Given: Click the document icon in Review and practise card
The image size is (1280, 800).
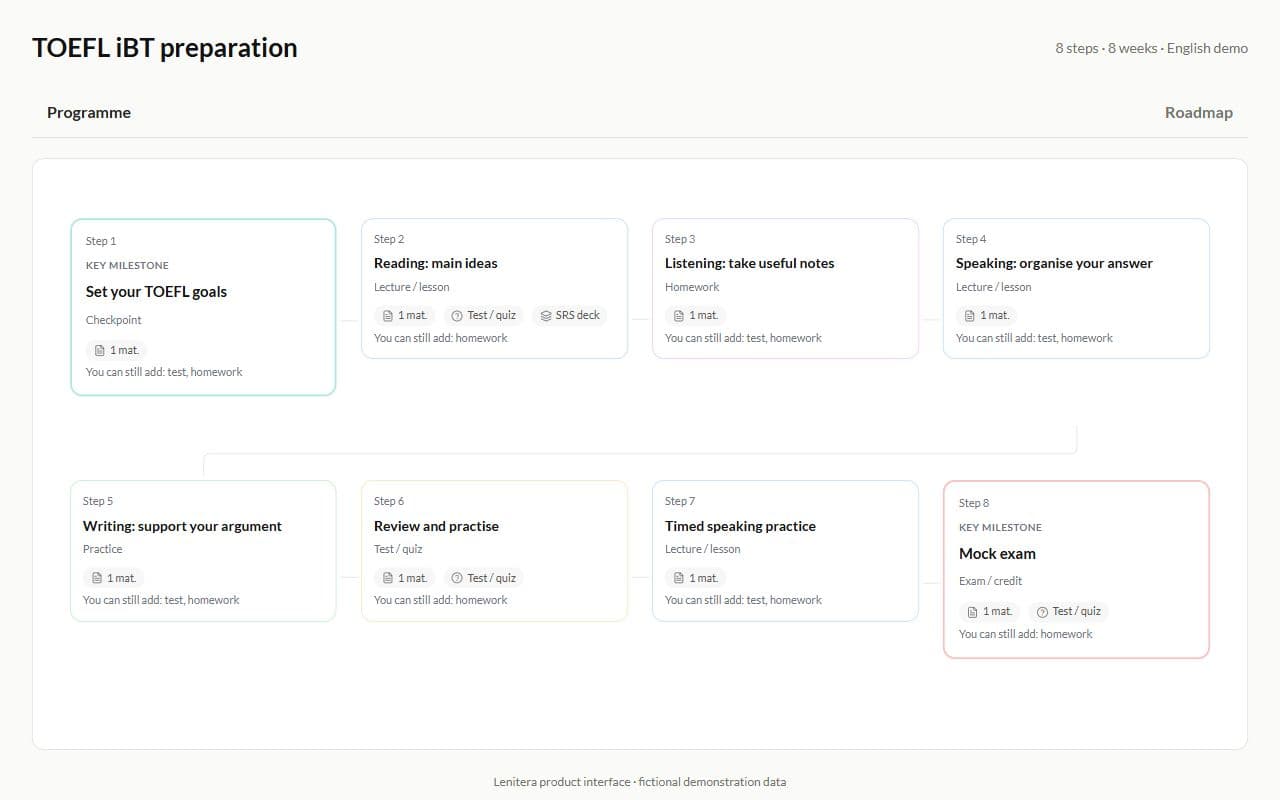Looking at the screenshot, I should click(388, 578).
